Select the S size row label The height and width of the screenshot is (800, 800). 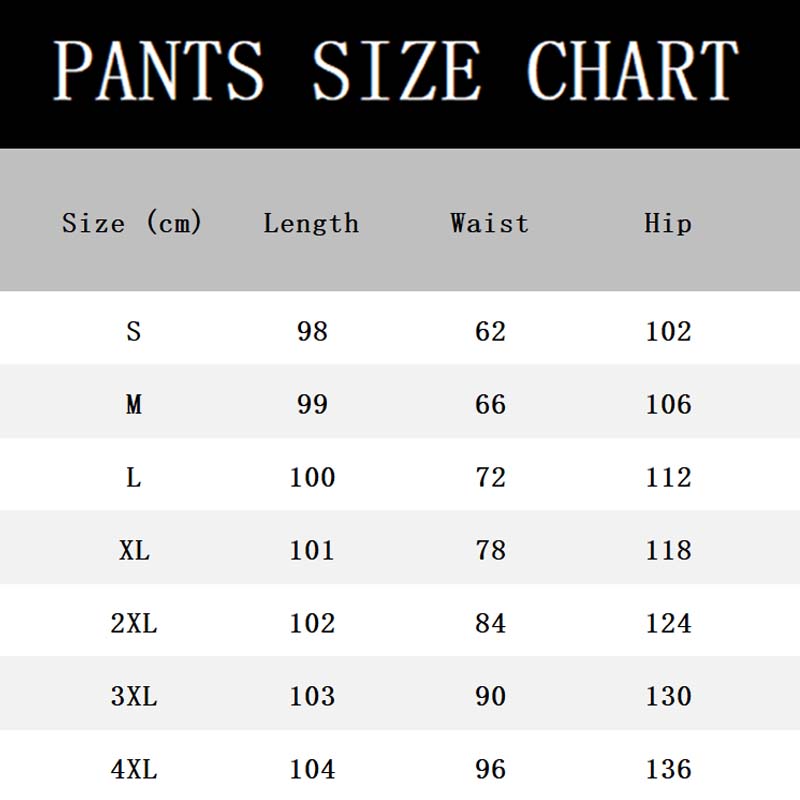click(134, 332)
